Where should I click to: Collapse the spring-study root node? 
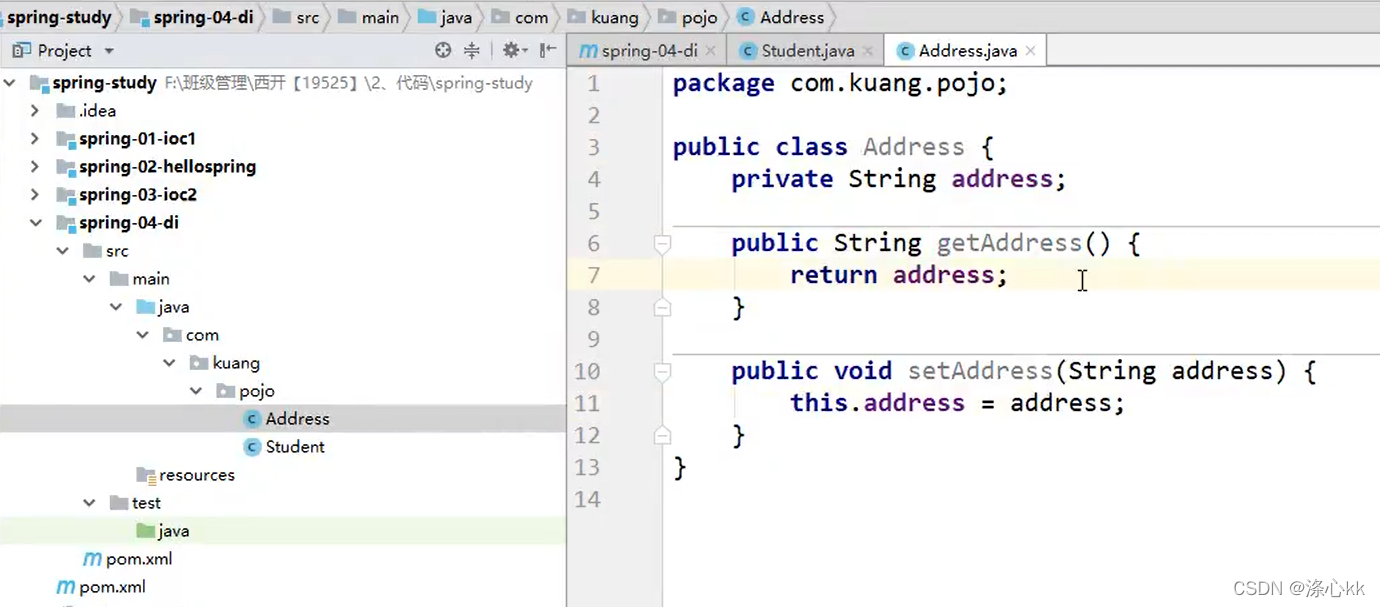[x=10, y=83]
